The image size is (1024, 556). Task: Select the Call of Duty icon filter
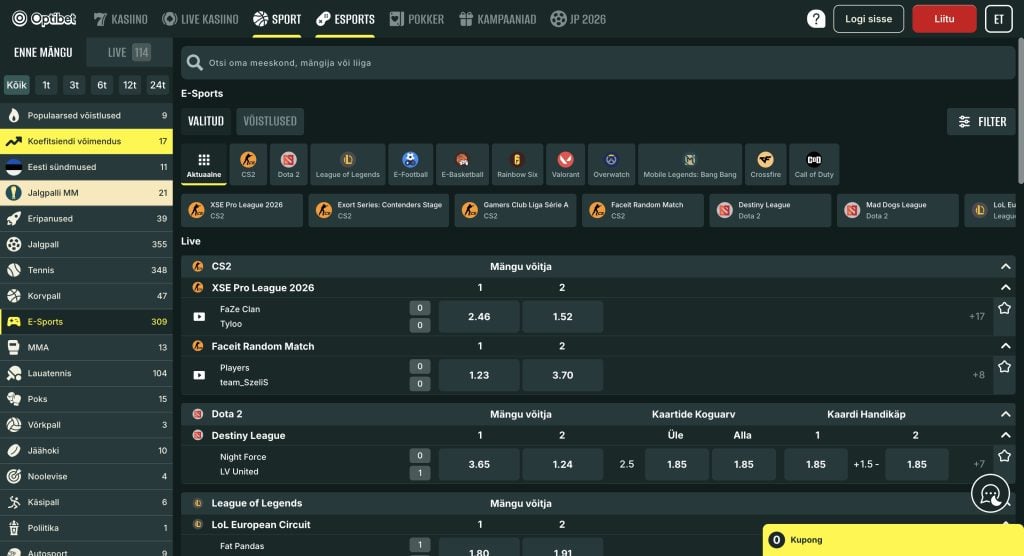point(814,164)
